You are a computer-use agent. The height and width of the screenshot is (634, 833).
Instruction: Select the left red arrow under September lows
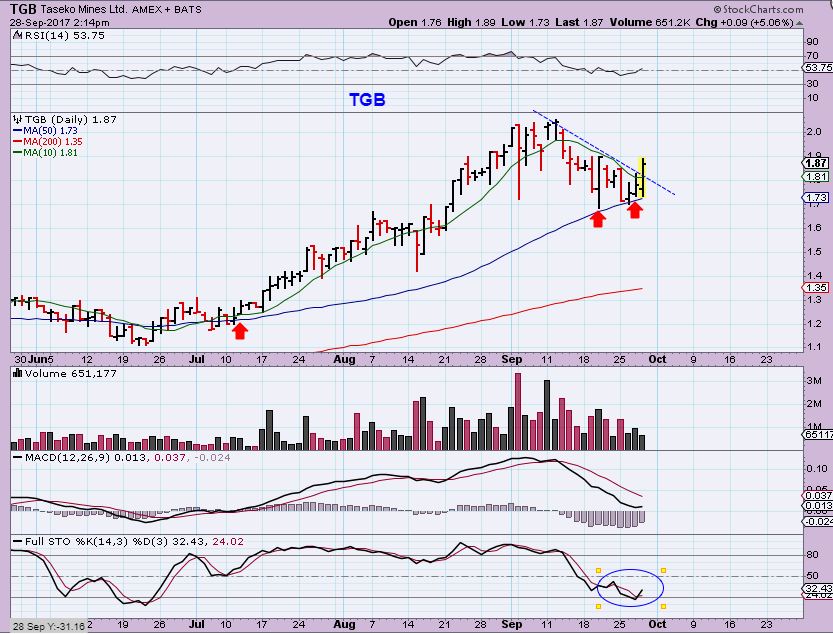597,218
